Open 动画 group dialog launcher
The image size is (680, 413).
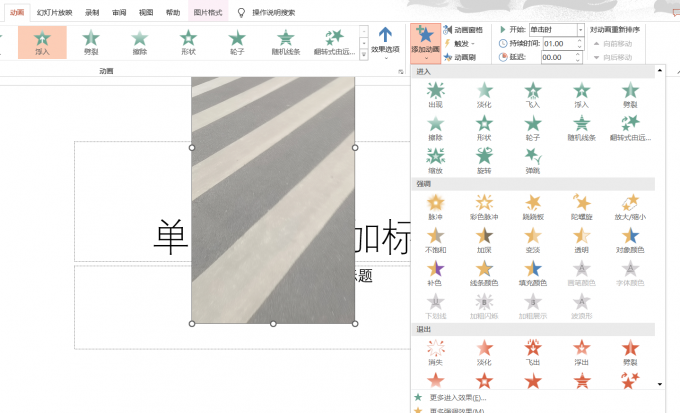coord(401,72)
